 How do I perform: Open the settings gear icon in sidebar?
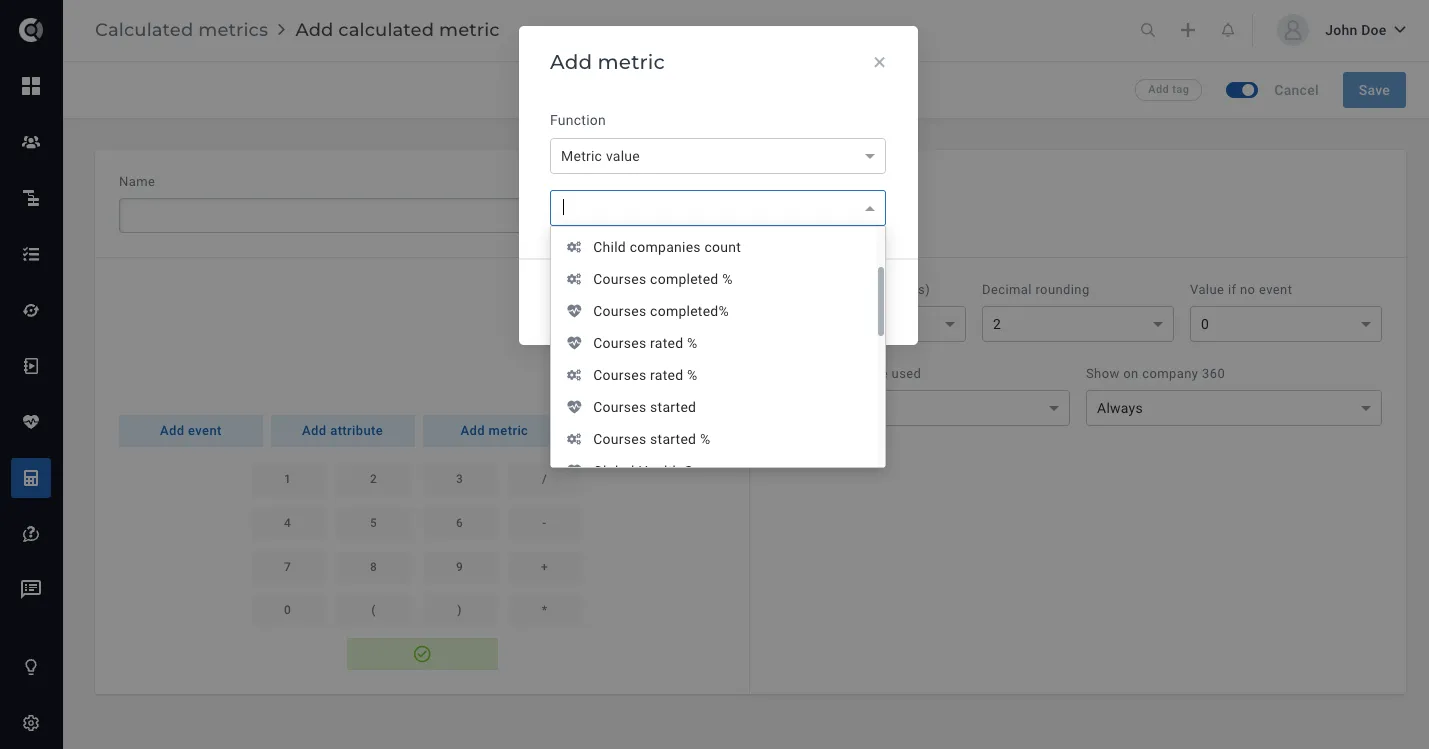click(x=31, y=723)
